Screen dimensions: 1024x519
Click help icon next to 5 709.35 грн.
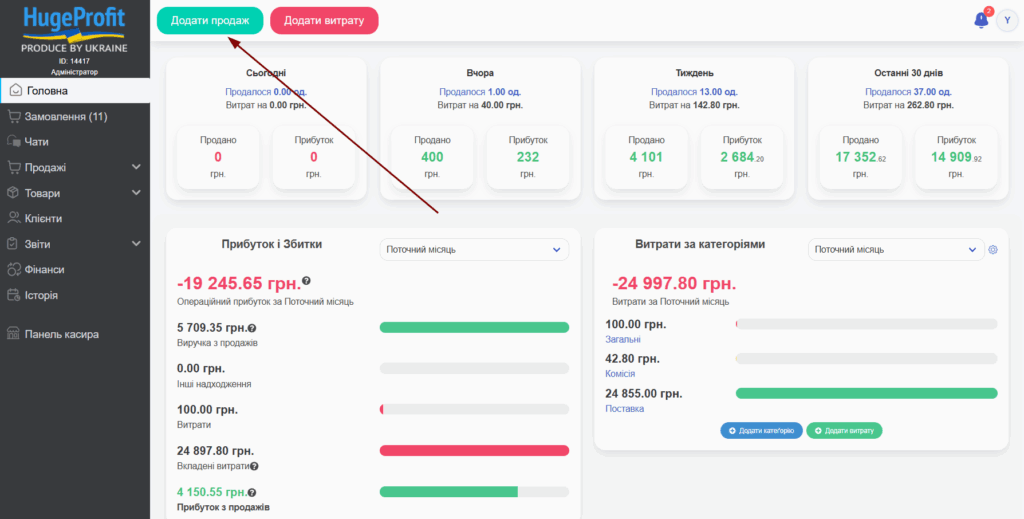252,328
